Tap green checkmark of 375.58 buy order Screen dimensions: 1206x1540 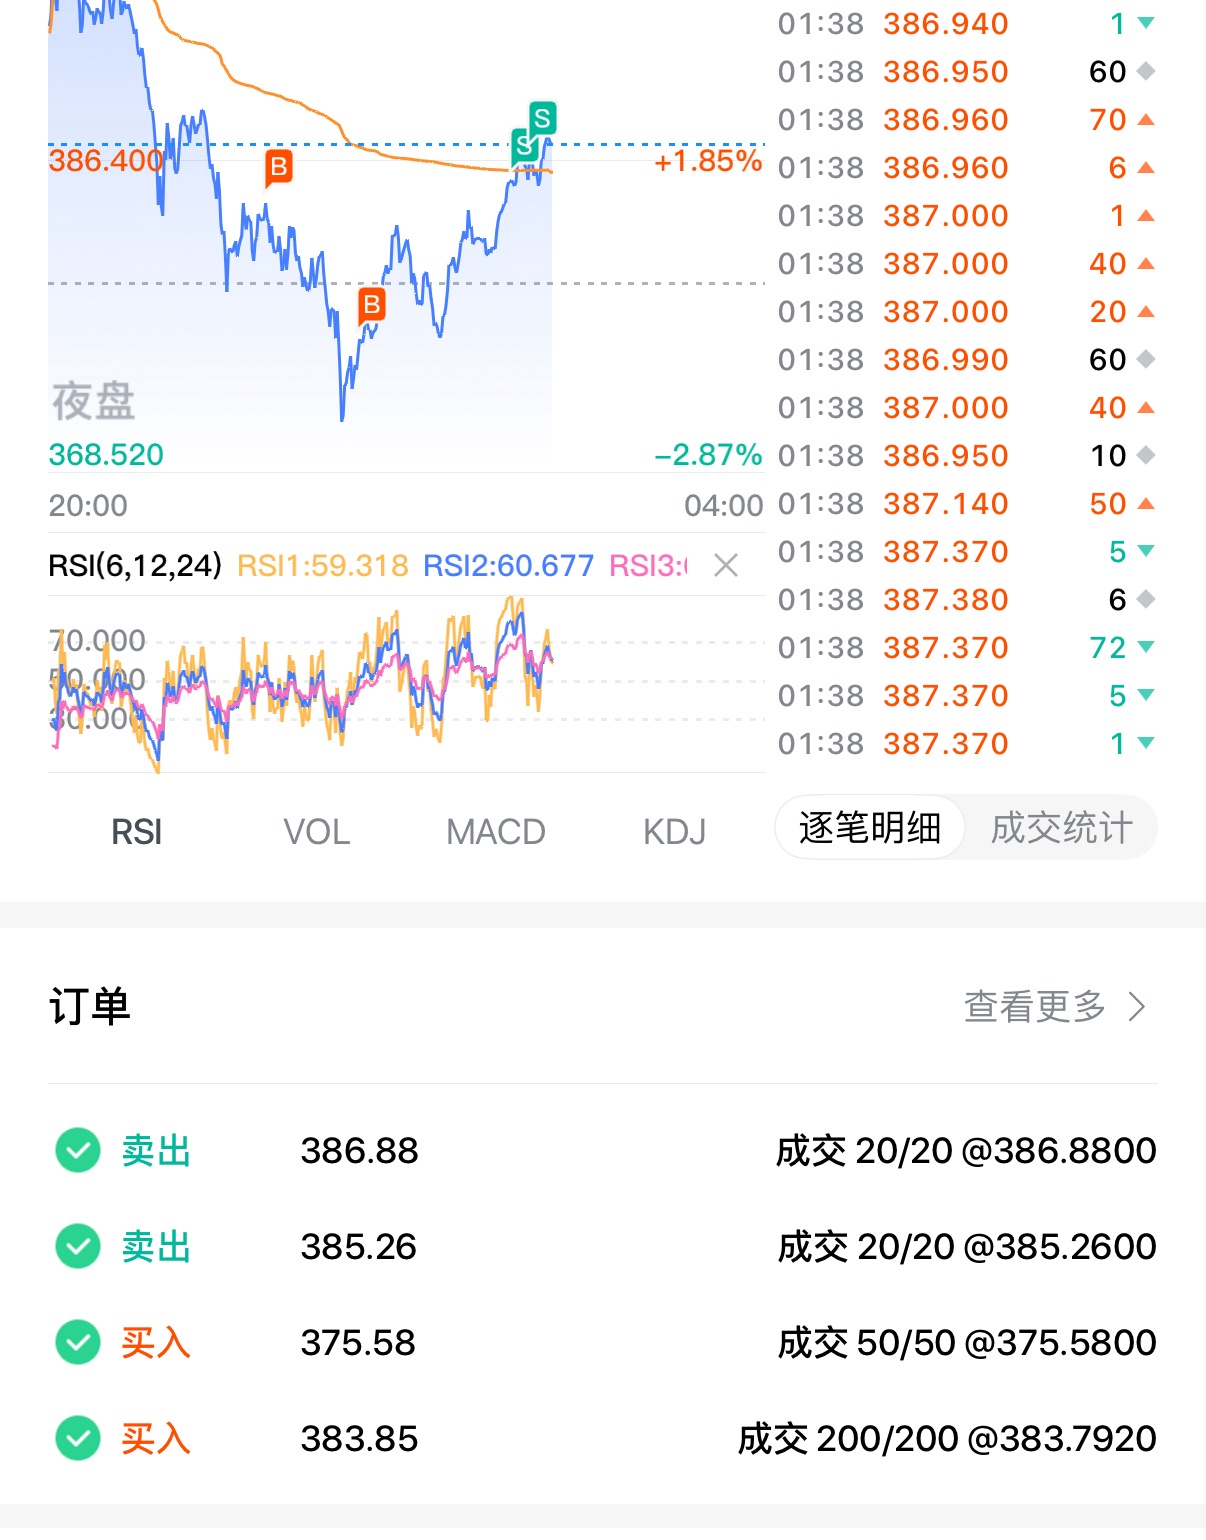coord(78,1342)
